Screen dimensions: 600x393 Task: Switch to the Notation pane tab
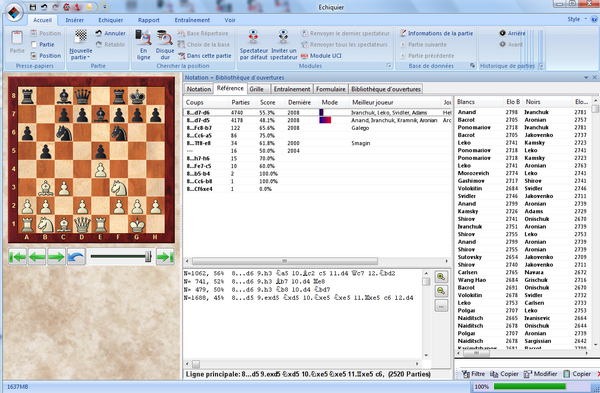(x=199, y=89)
